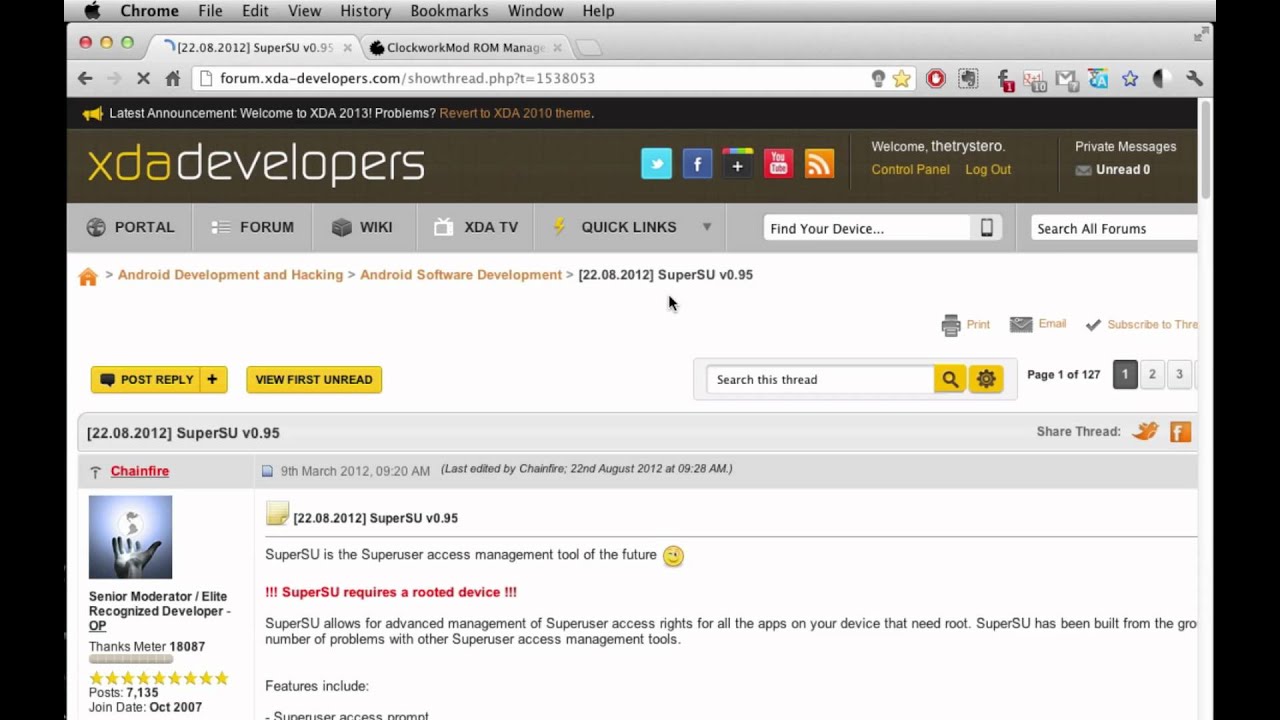
Task: Open the History menu
Action: [x=365, y=11]
